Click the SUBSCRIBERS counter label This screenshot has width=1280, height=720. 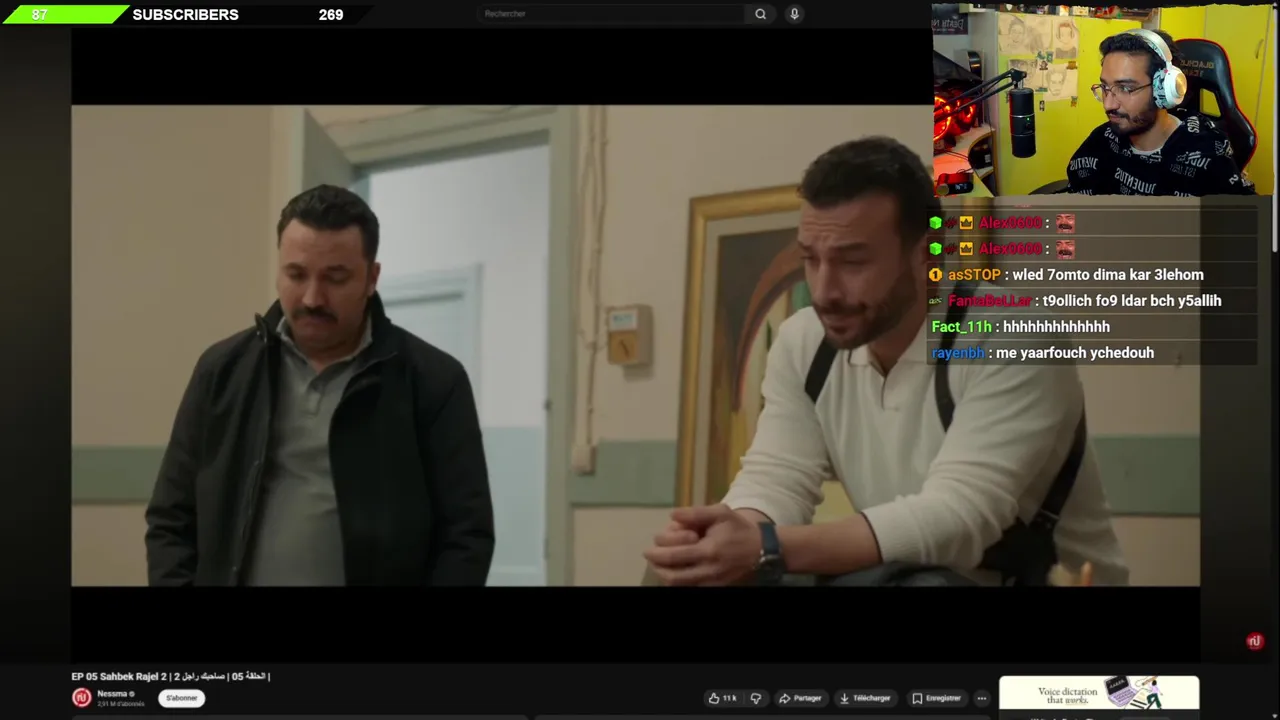pyautogui.click(x=185, y=15)
